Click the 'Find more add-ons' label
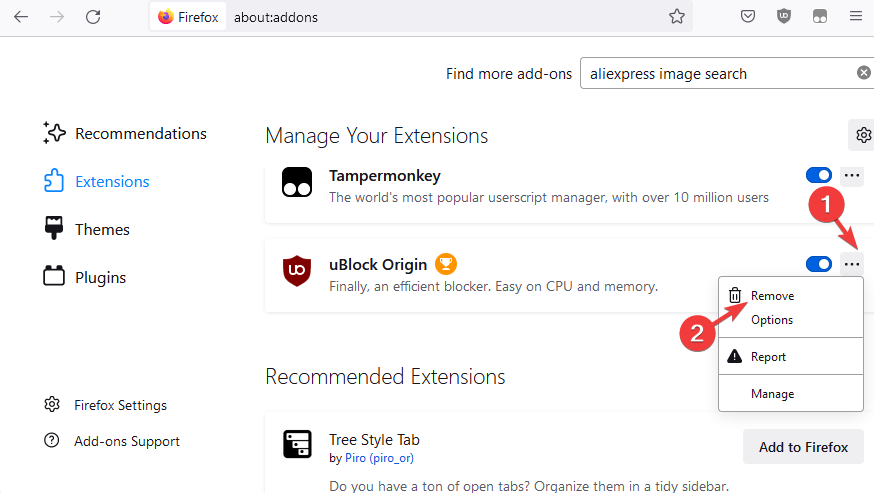 (509, 74)
